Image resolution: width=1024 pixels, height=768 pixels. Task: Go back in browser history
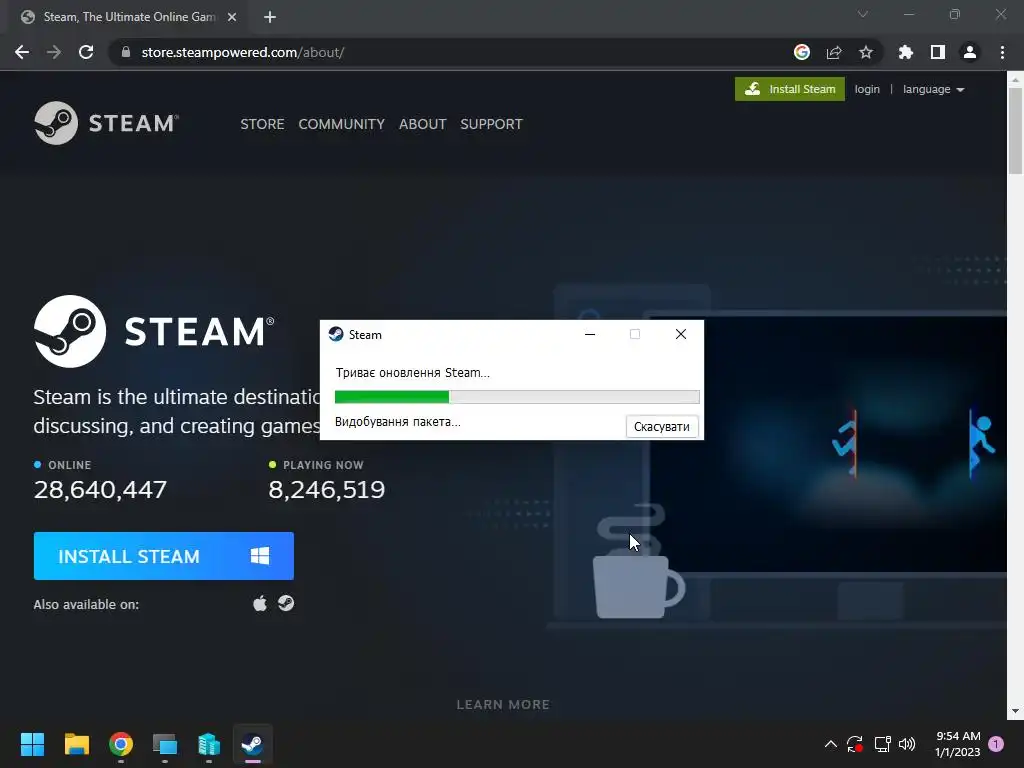[22, 52]
